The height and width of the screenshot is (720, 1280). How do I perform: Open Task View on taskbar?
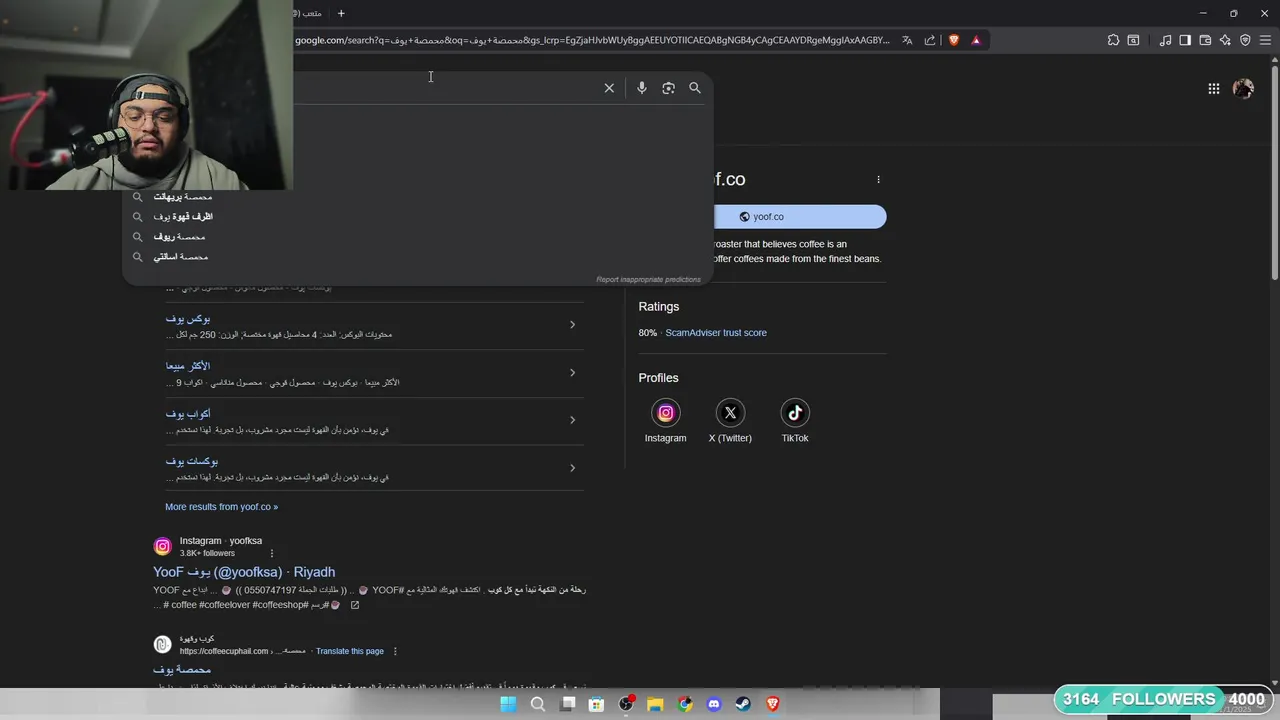tap(568, 704)
